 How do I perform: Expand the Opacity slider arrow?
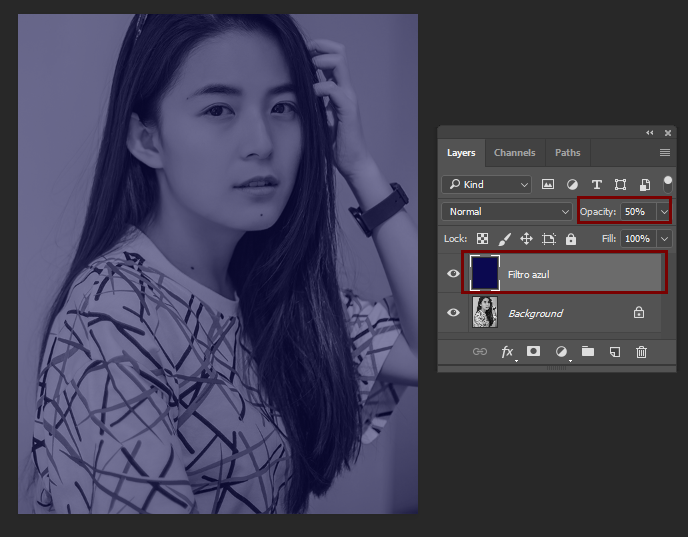click(x=664, y=211)
